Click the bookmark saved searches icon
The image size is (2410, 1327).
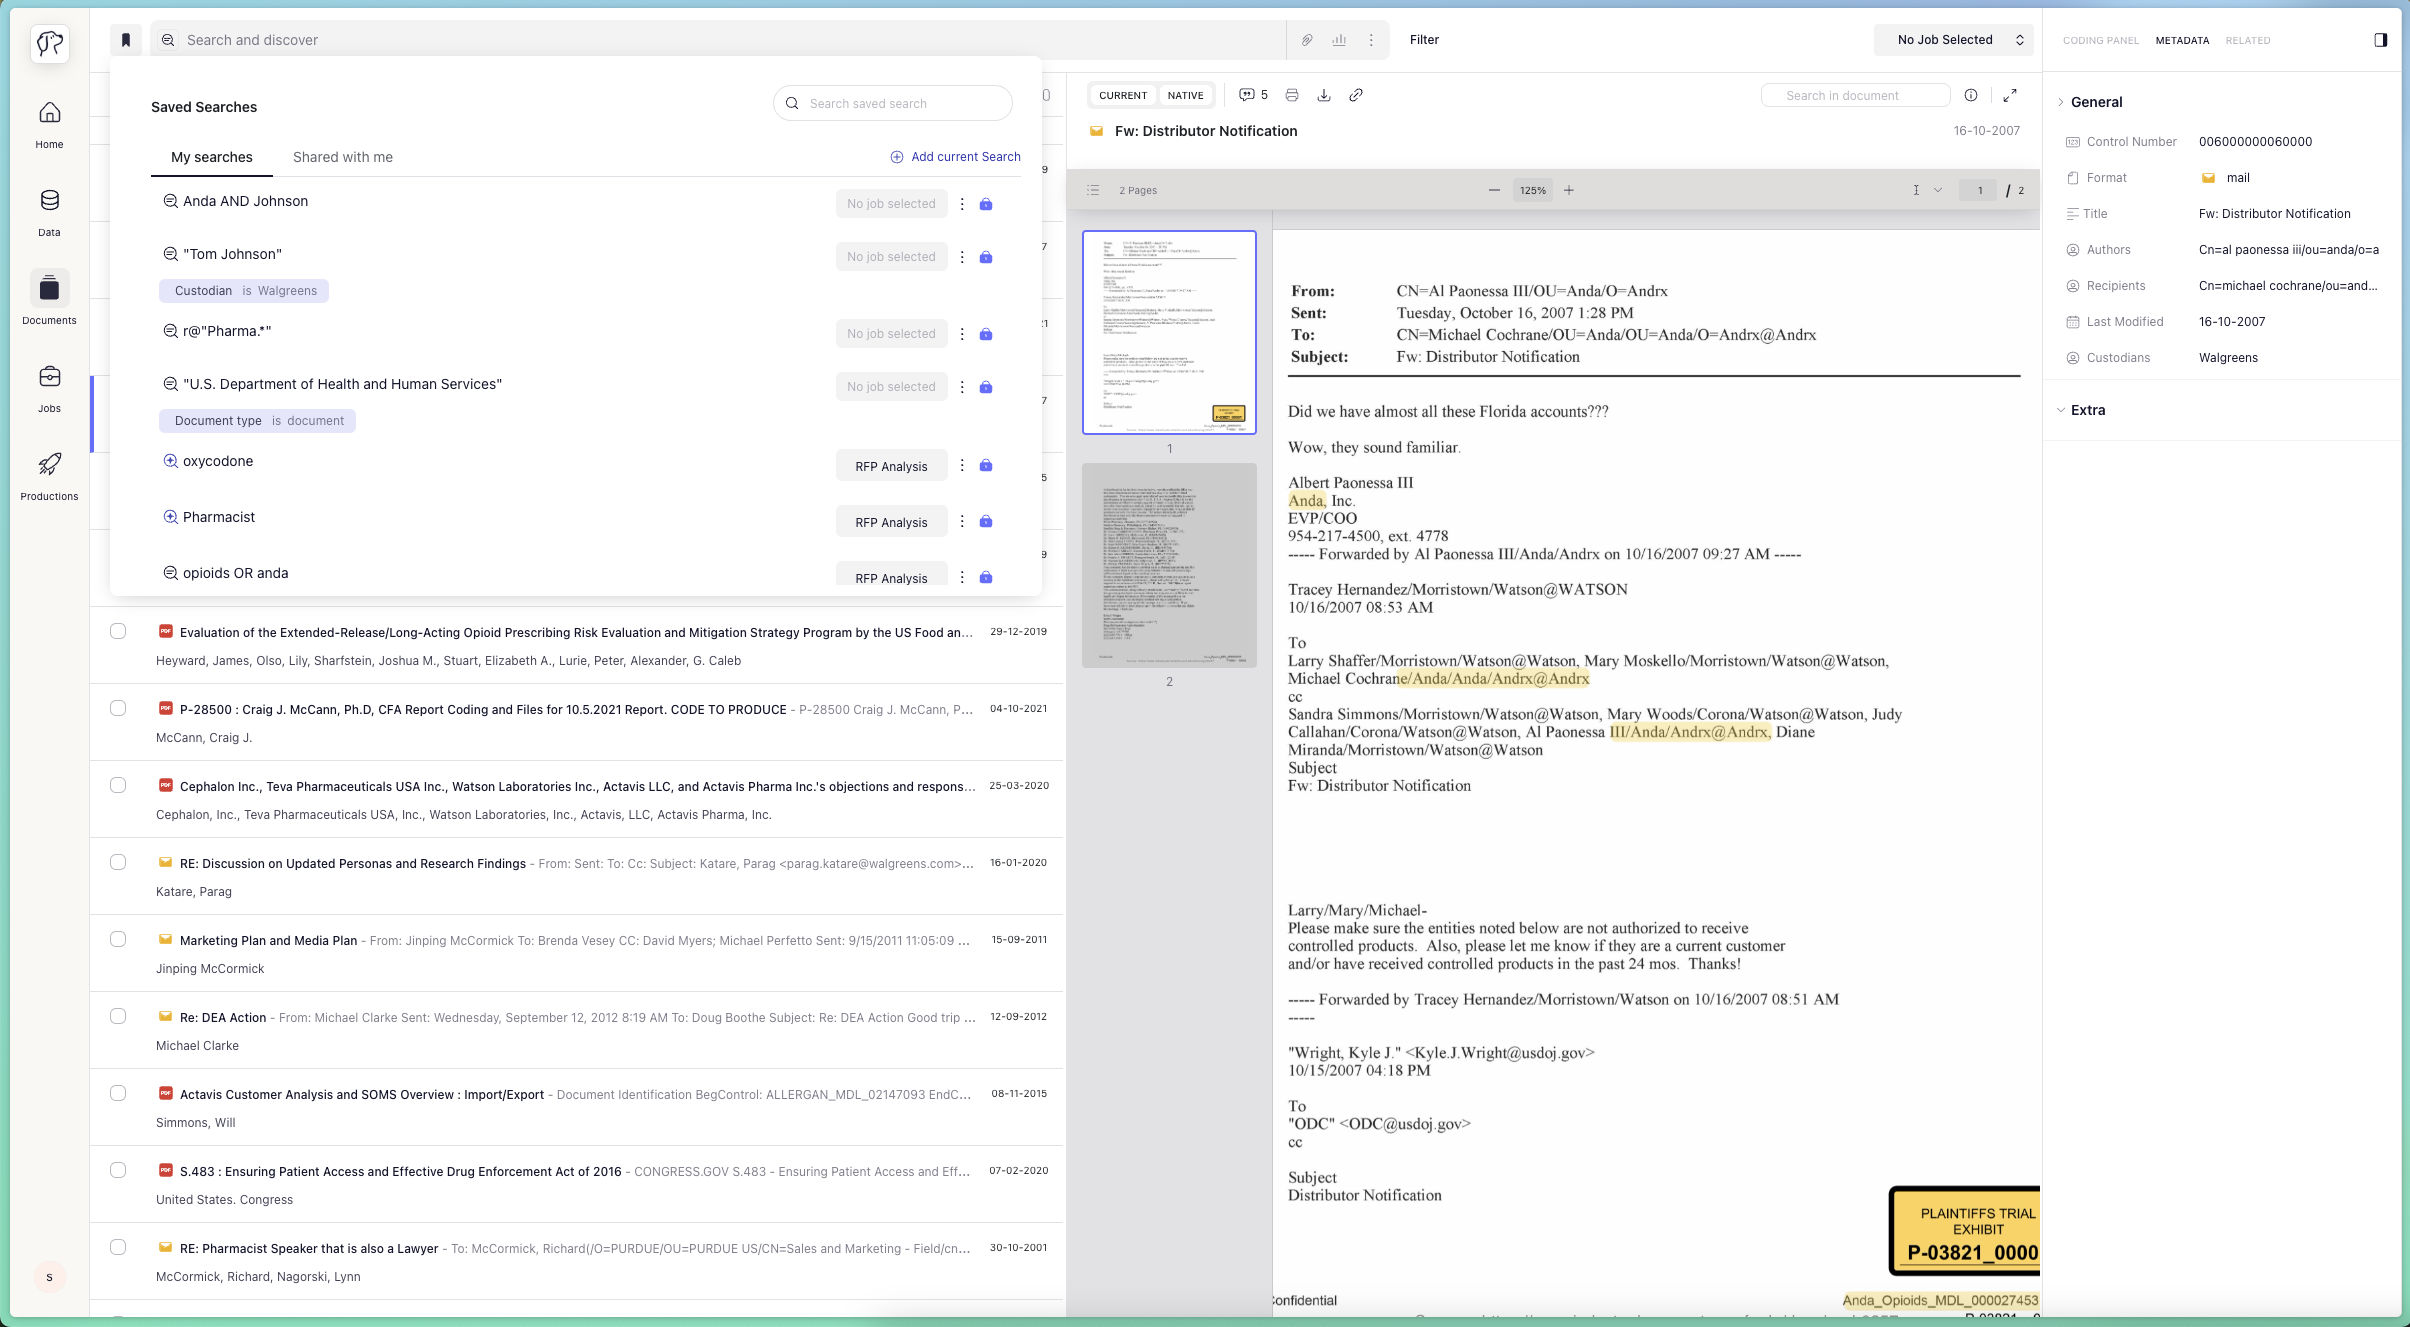pos(126,40)
